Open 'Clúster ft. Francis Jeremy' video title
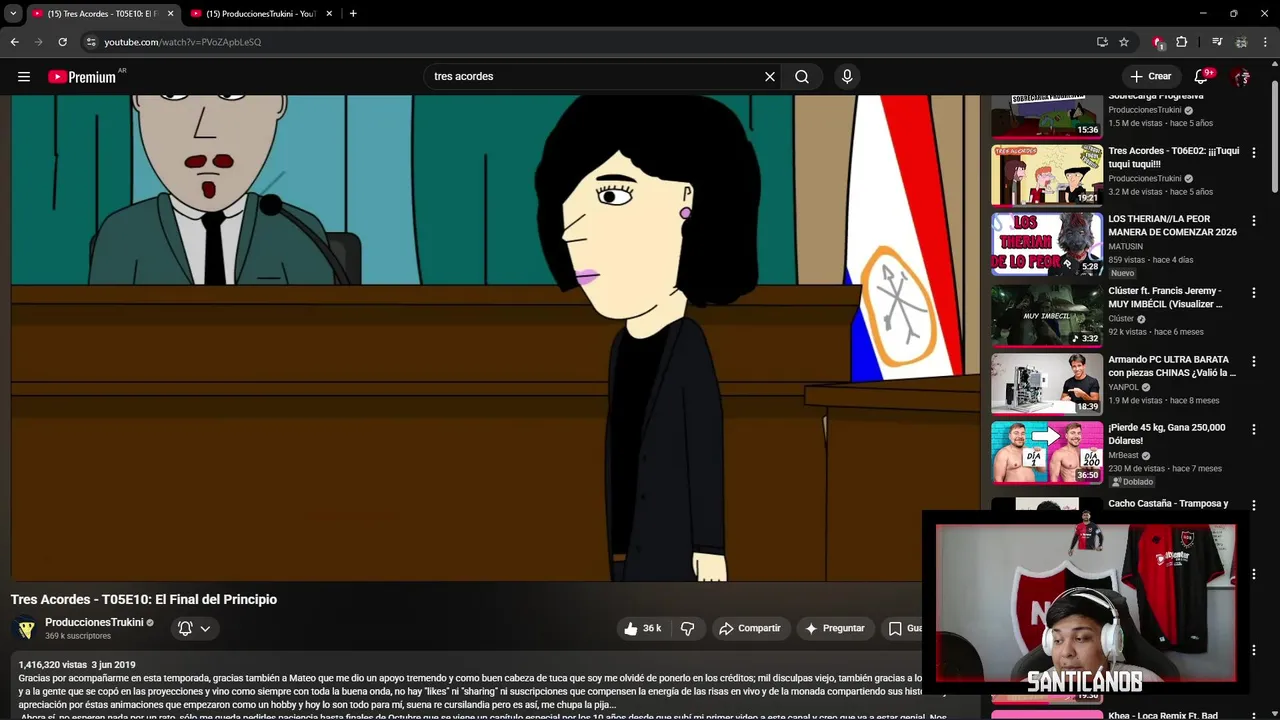 [1166, 297]
